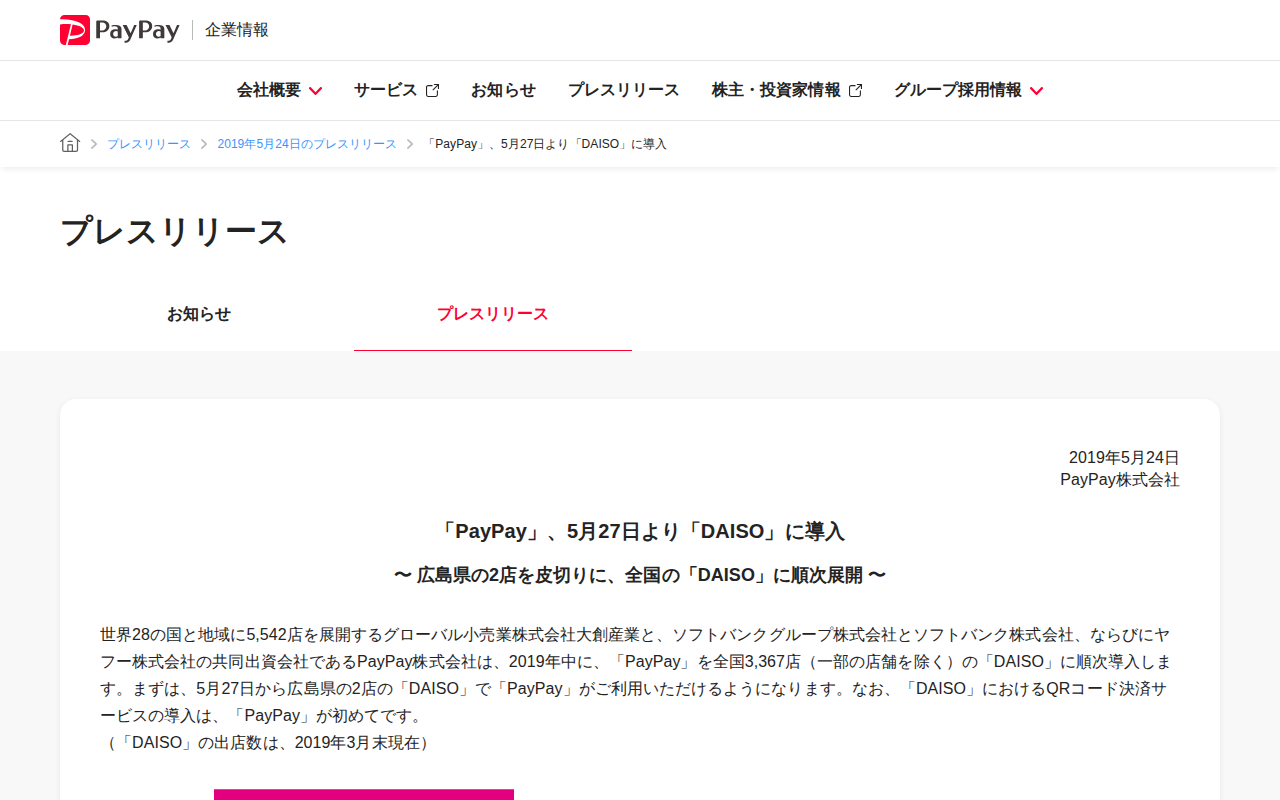Expand the 会社概要 chevron

click(x=315, y=91)
